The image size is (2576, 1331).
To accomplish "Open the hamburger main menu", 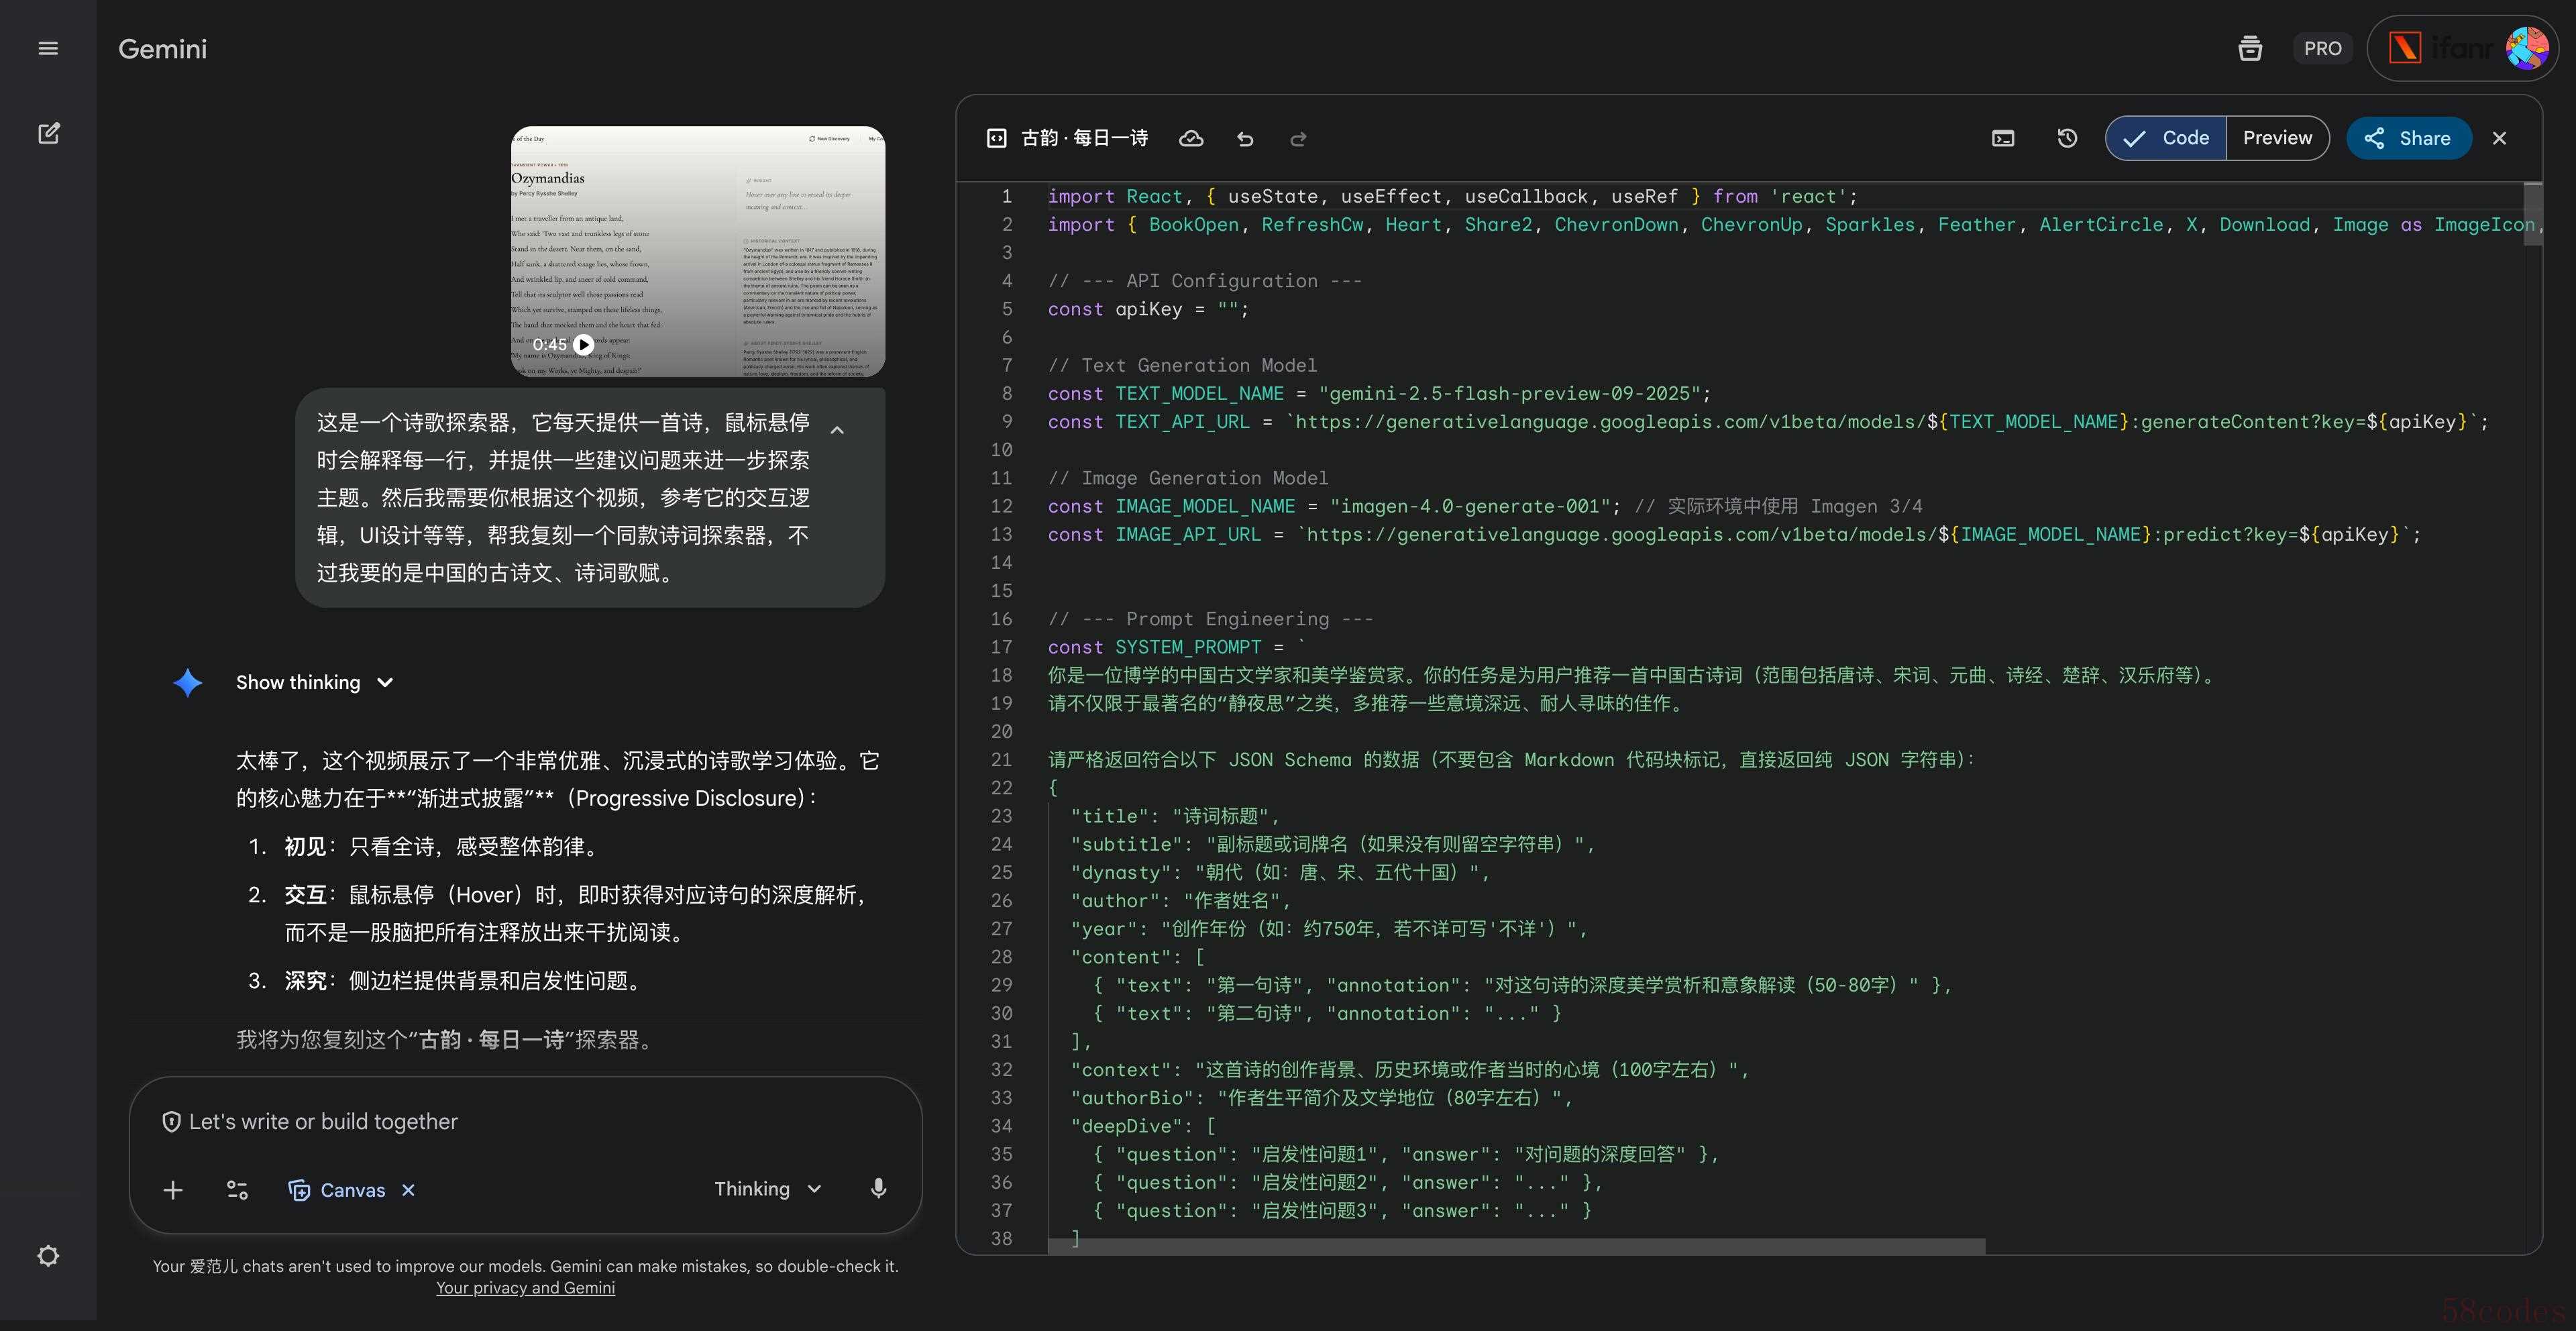I will (x=48, y=48).
